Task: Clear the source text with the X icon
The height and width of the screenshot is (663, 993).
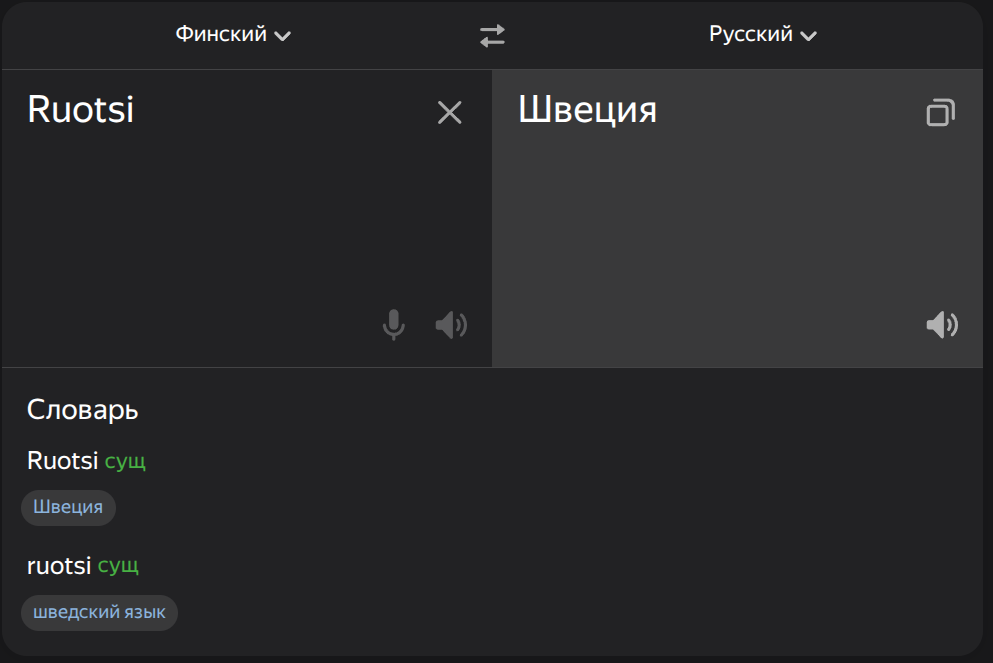Action: [450, 113]
